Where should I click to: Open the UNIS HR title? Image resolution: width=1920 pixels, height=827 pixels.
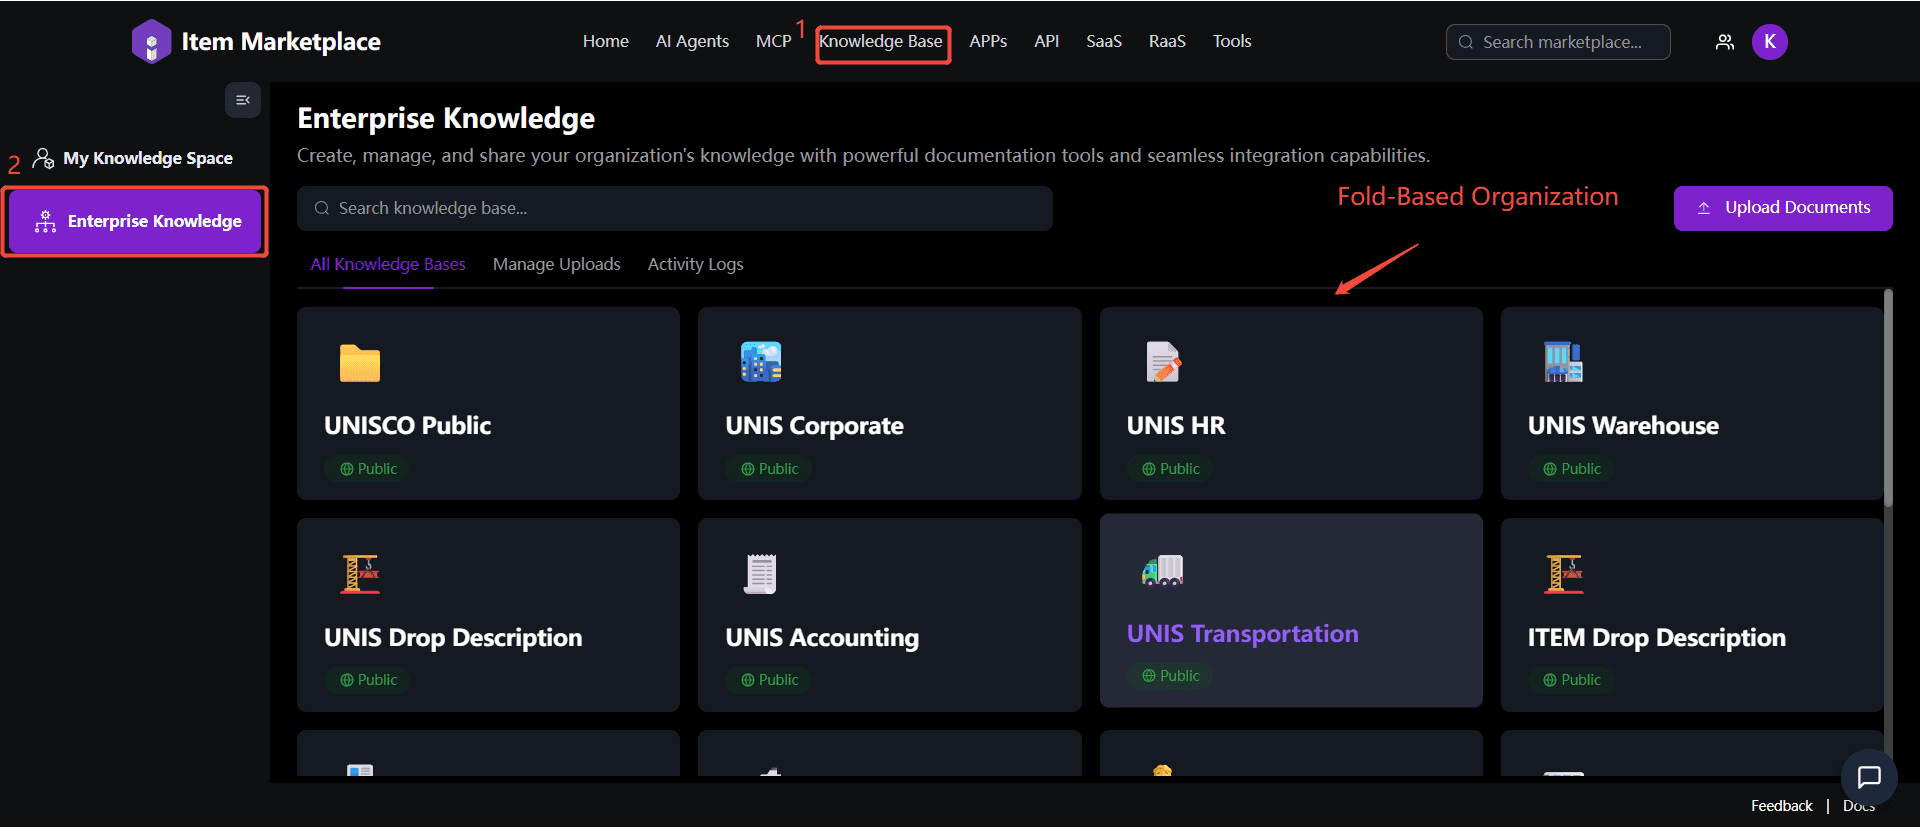coord(1176,426)
